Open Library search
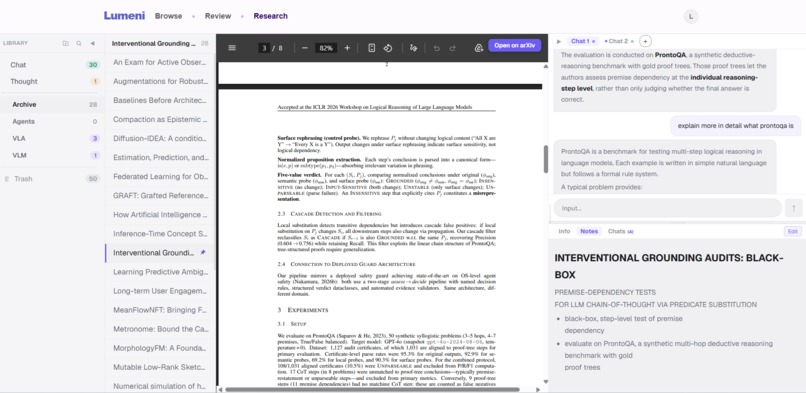This screenshot has height=393, width=806. coord(79,44)
